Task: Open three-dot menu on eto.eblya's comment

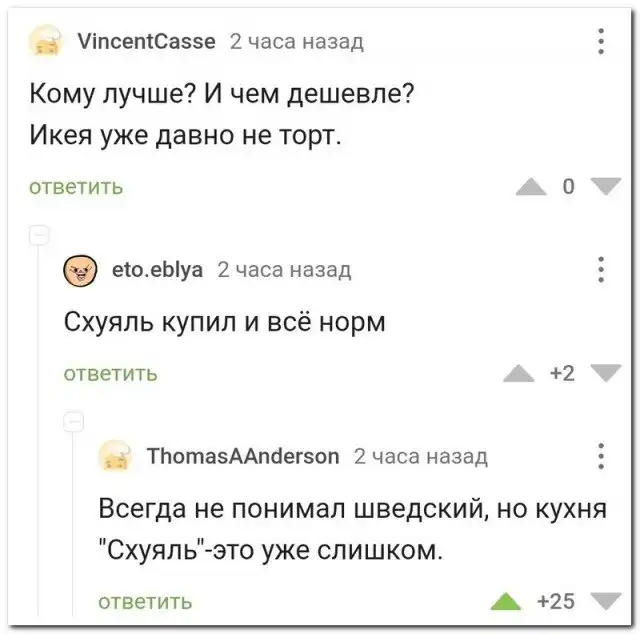Action: coord(600,270)
